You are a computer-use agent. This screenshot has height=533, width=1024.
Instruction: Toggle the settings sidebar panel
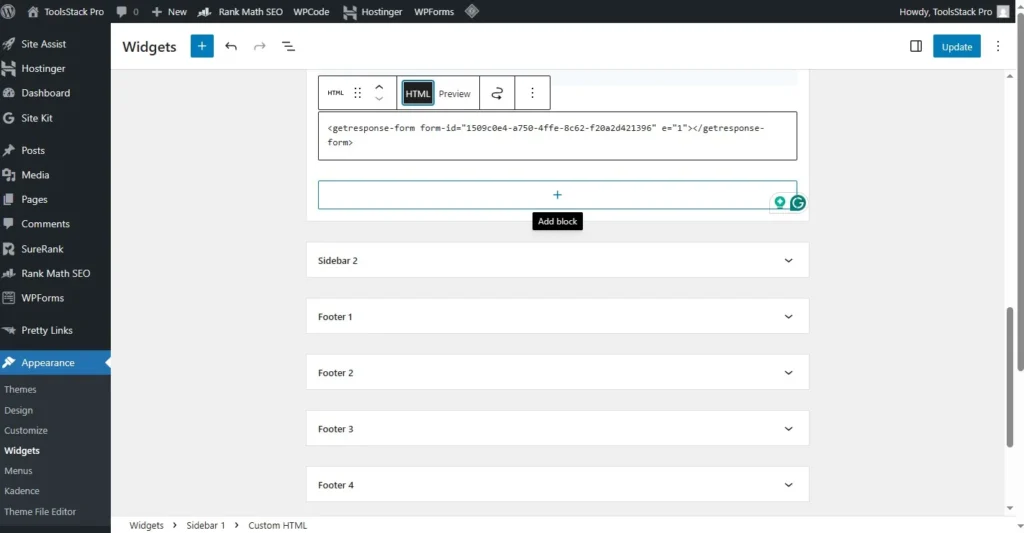coord(916,46)
